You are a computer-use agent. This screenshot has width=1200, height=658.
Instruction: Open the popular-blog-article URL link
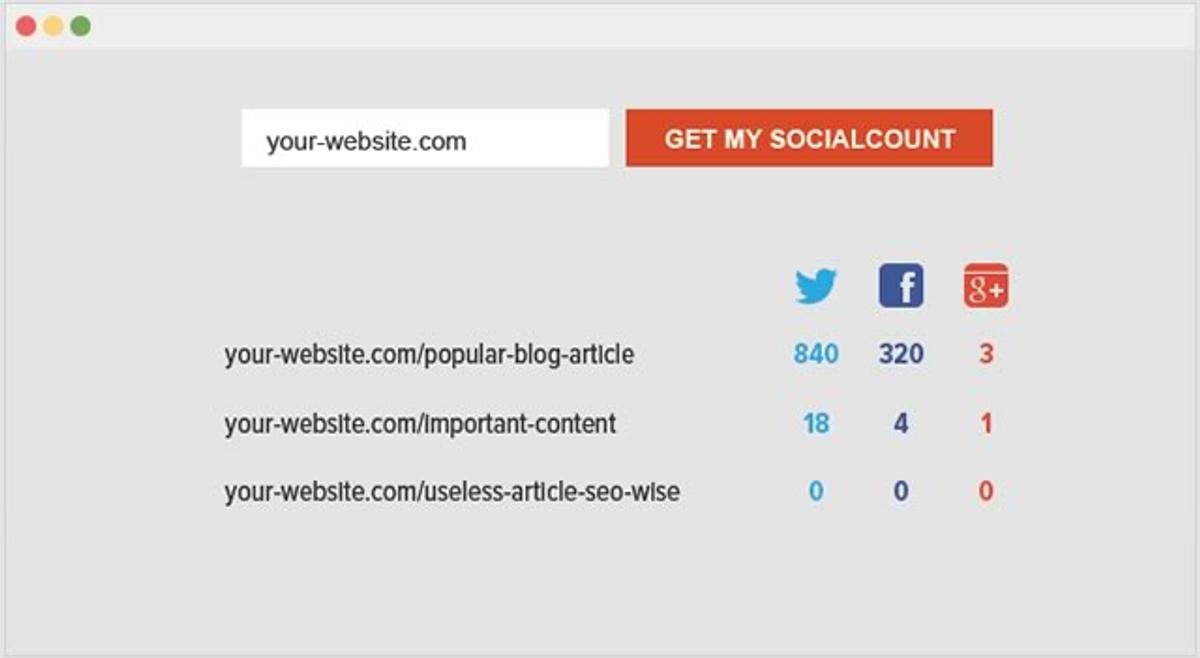429,354
